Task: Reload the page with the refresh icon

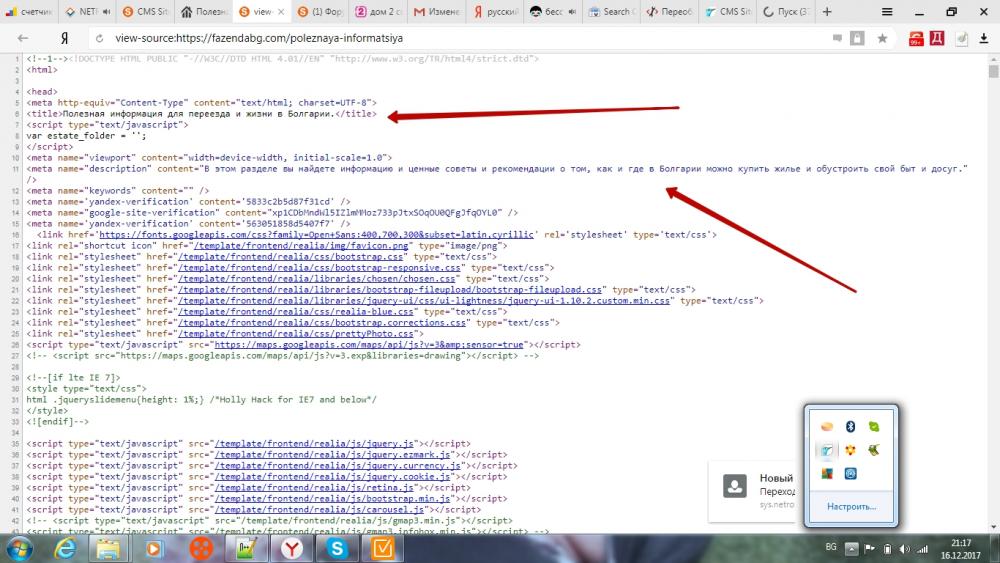Action: (x=99, y=38)
